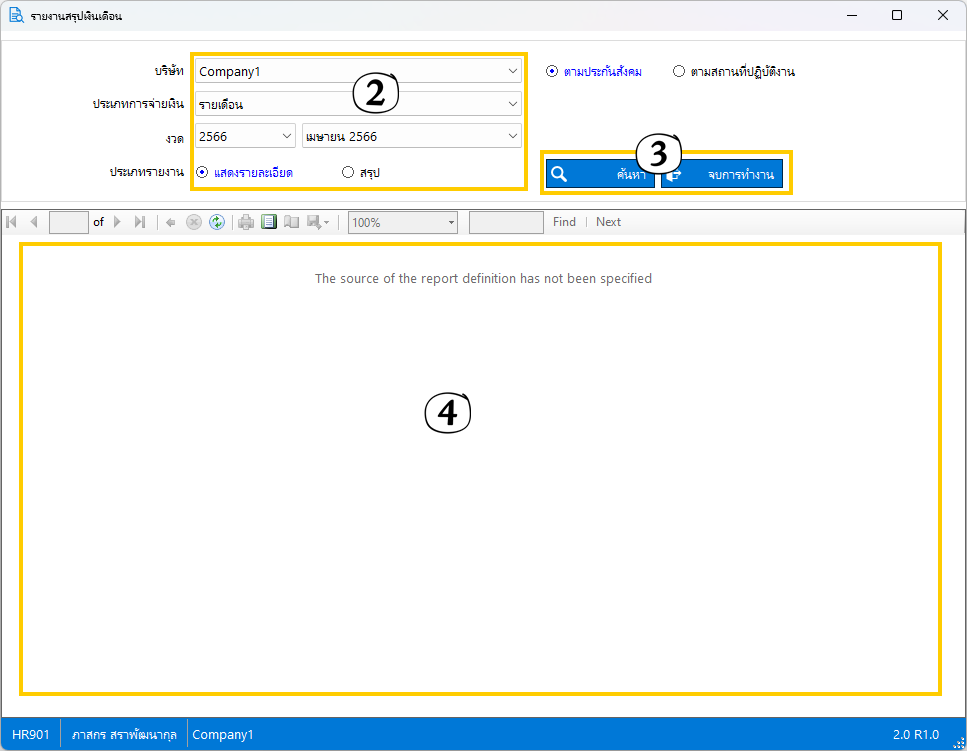The width and height of the screenshot is (967, 751).
Task: Open the page setup icon
Action: click(292, 222)
